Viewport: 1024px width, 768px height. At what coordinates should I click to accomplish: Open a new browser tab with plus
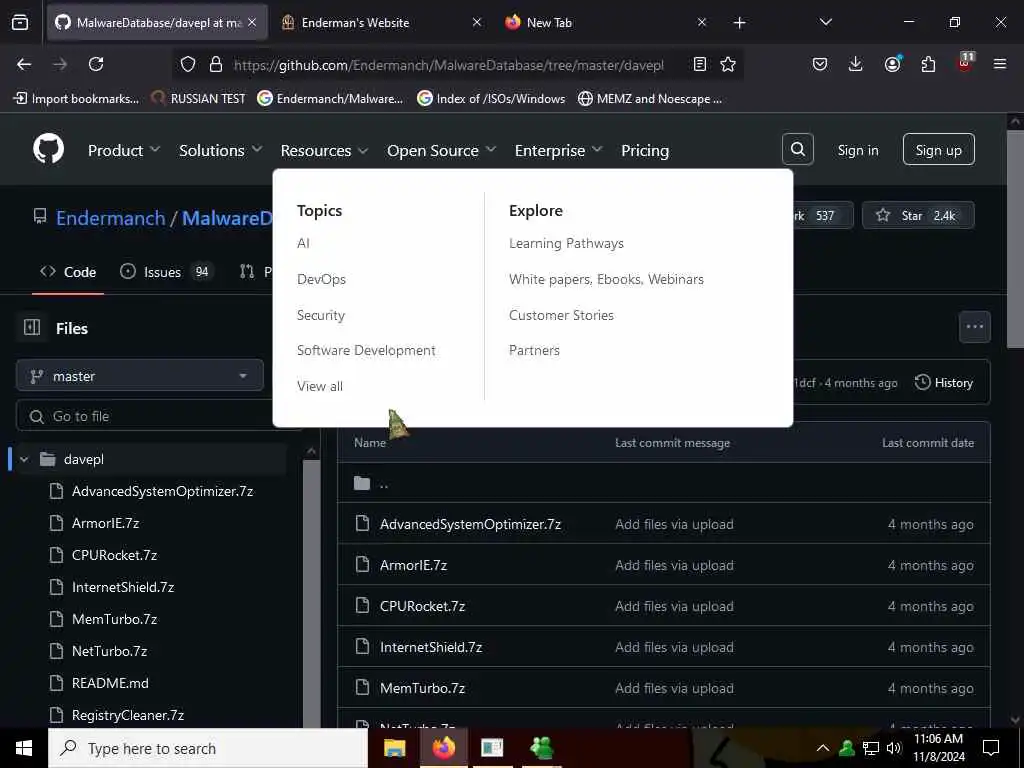[x=739, y=23]
